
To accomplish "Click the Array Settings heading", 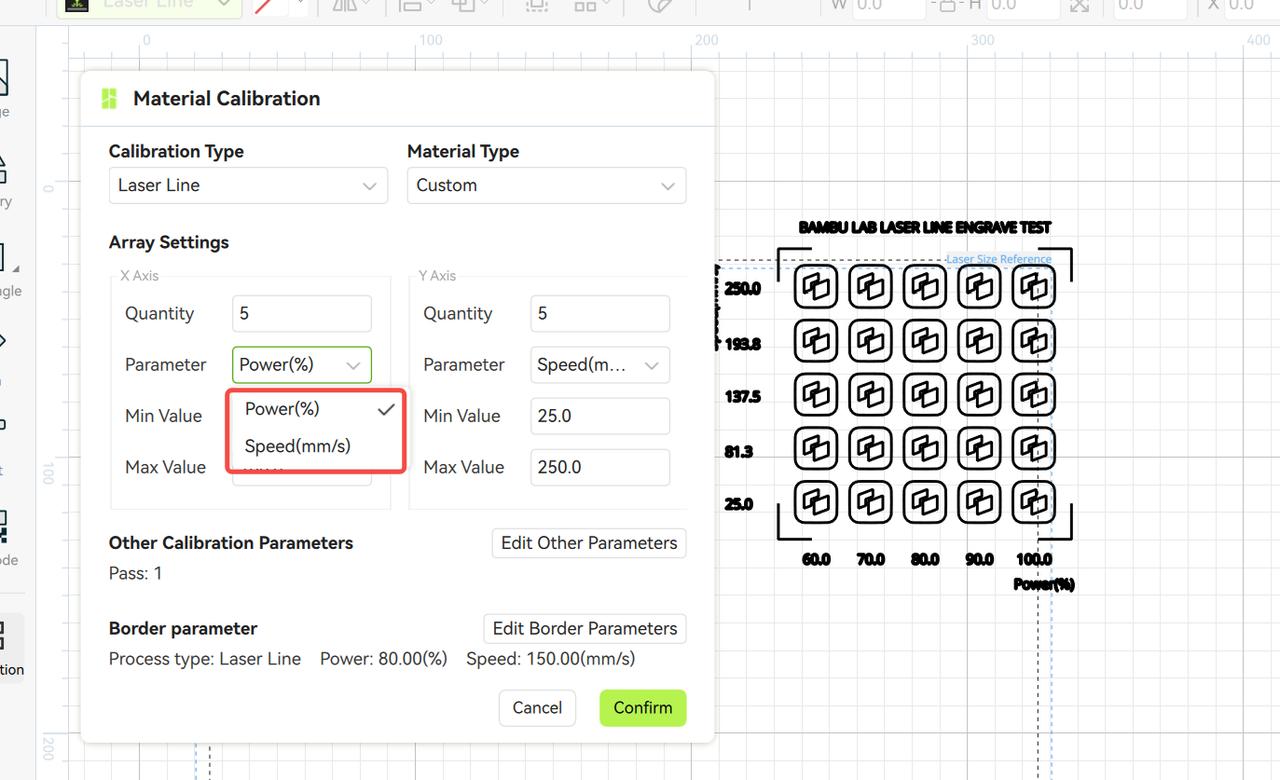I will point(169,242).
